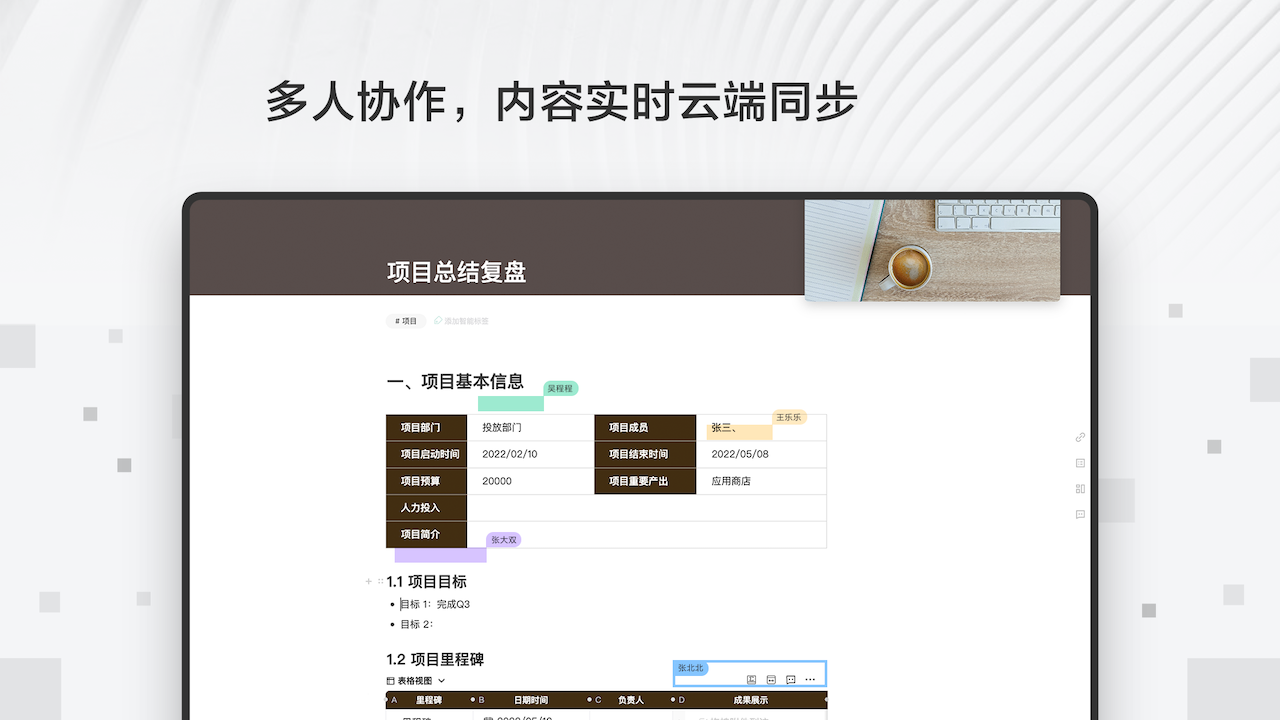
Task: Click the 里程碑 column header
Action: (426, 700)
